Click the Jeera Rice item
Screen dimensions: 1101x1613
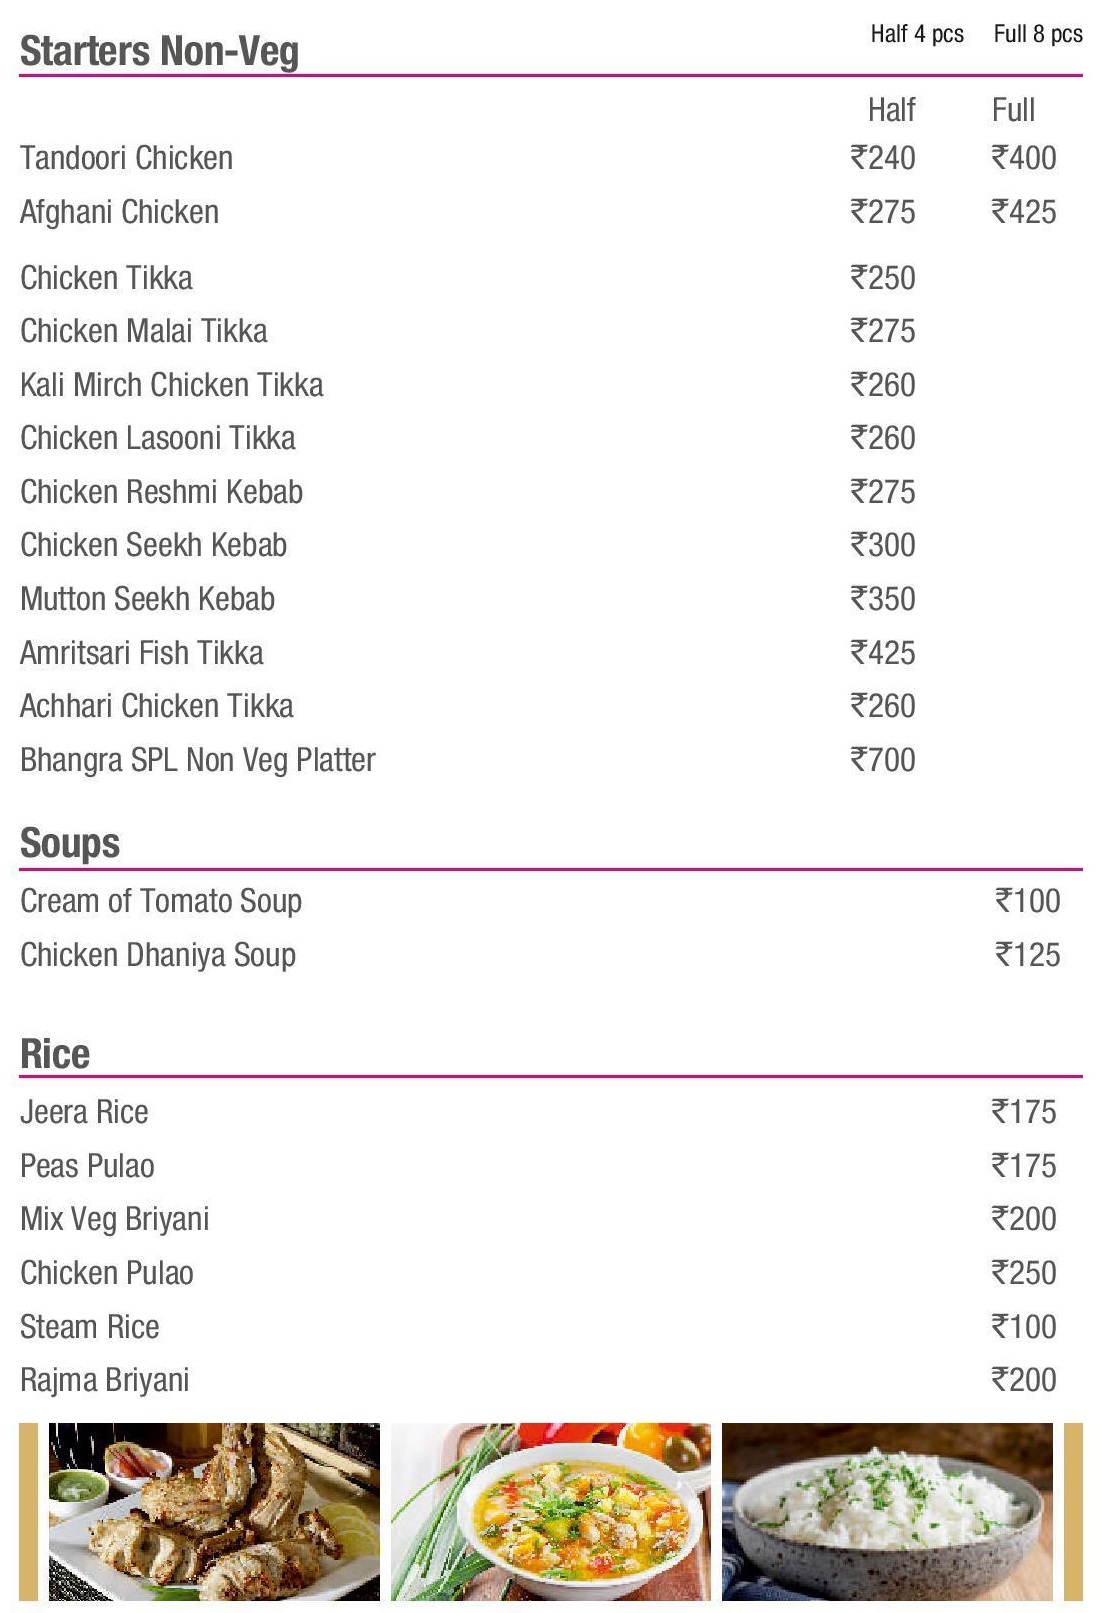coord(84,1112)
